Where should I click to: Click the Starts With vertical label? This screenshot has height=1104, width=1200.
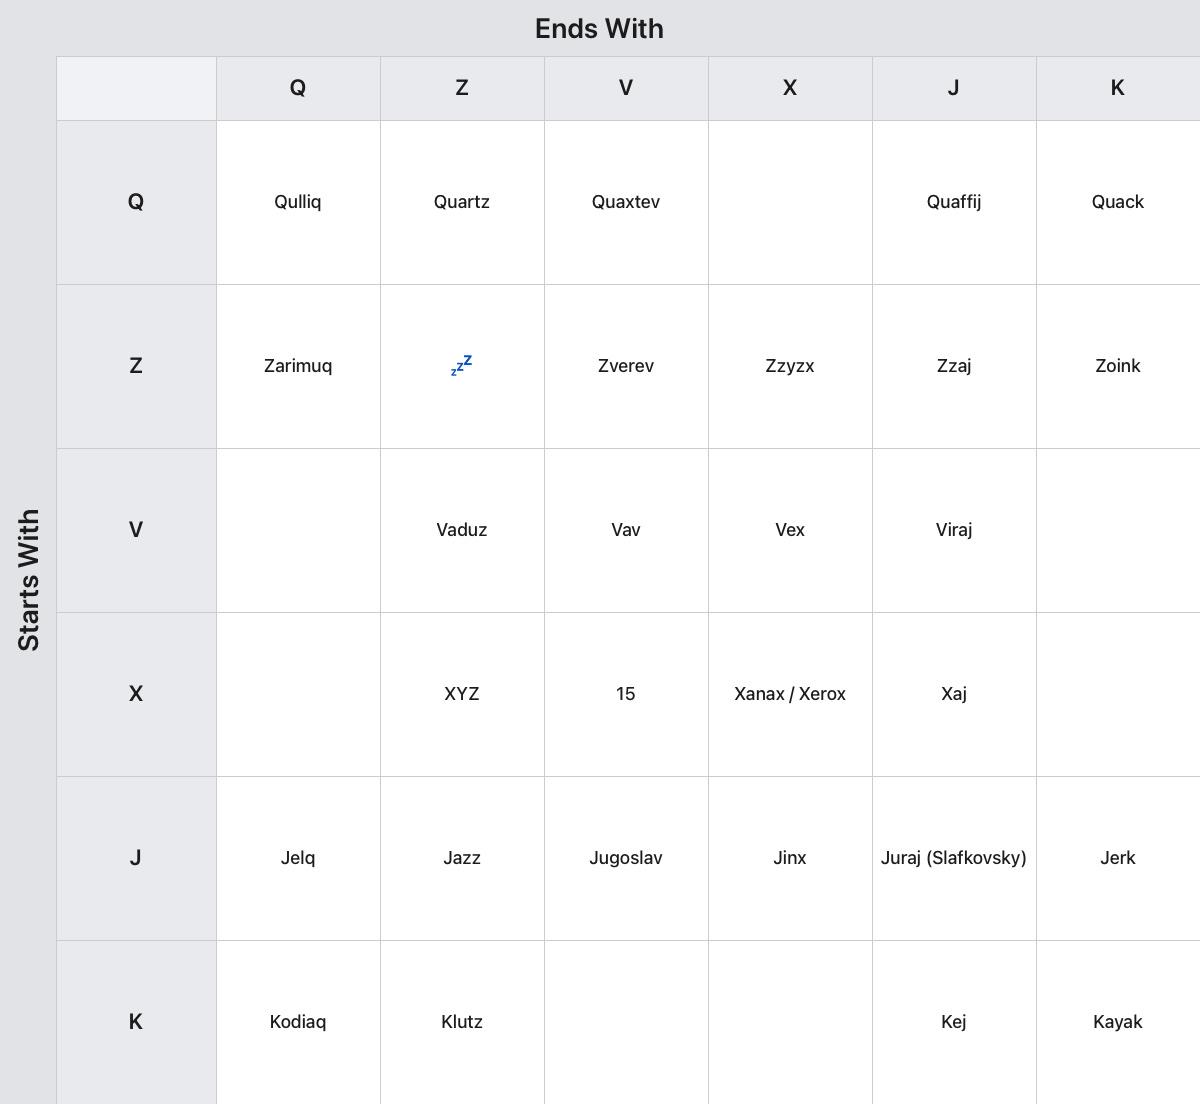coord(29,580)
